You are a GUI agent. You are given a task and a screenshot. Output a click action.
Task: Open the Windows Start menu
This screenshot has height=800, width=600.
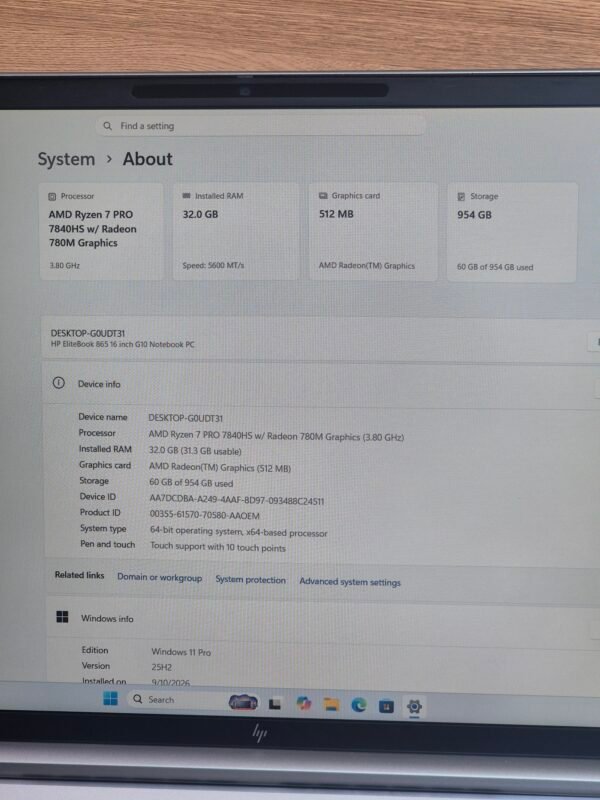110,698
